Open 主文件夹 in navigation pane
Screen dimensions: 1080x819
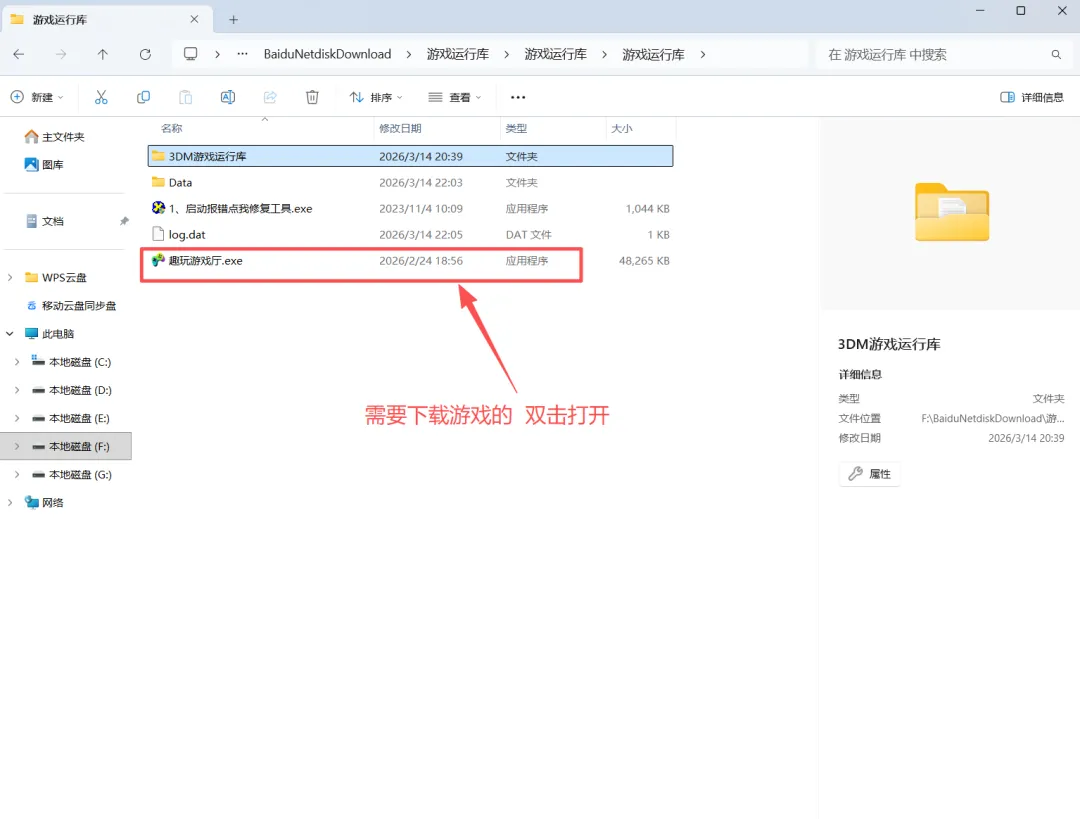click(x=54, y=137)
